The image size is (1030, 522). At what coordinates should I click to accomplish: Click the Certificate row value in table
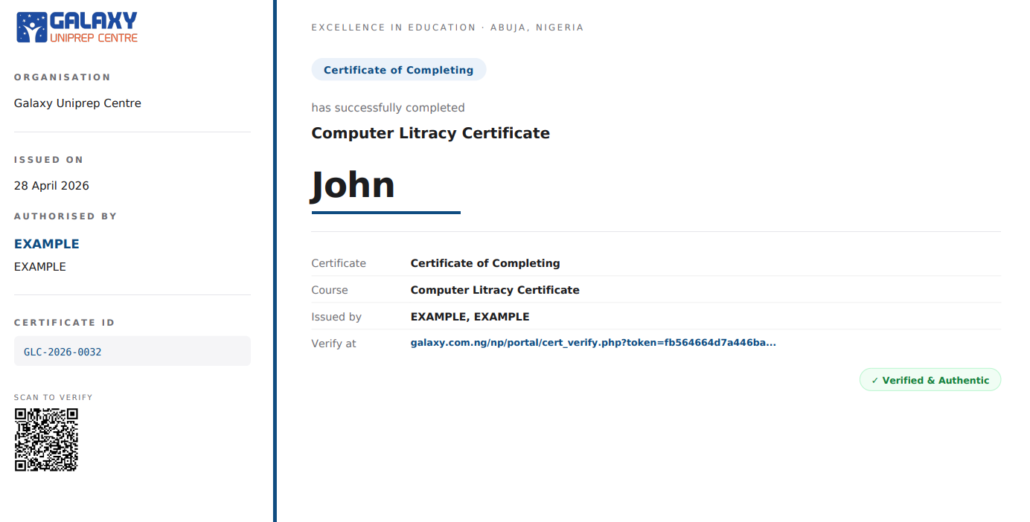[485, 264]
